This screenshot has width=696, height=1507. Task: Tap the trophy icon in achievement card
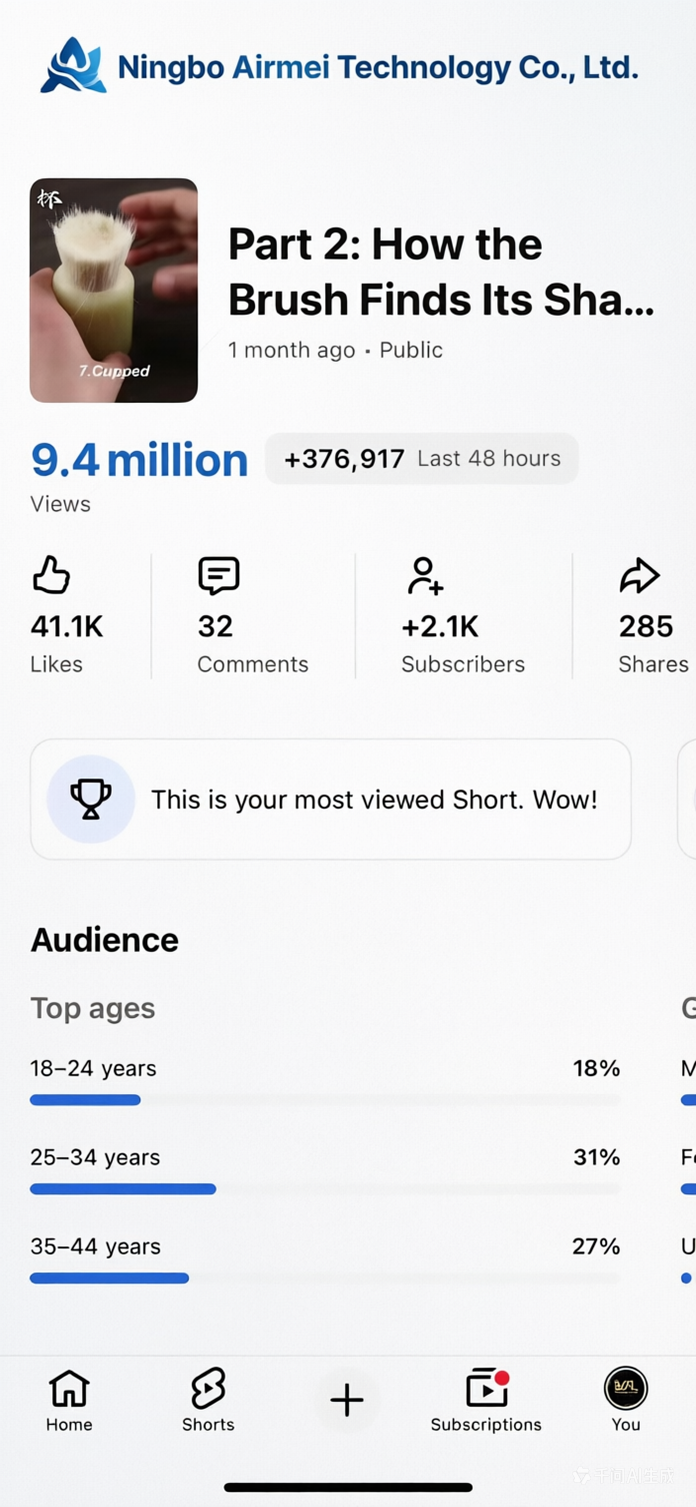(x=90, y=799)
